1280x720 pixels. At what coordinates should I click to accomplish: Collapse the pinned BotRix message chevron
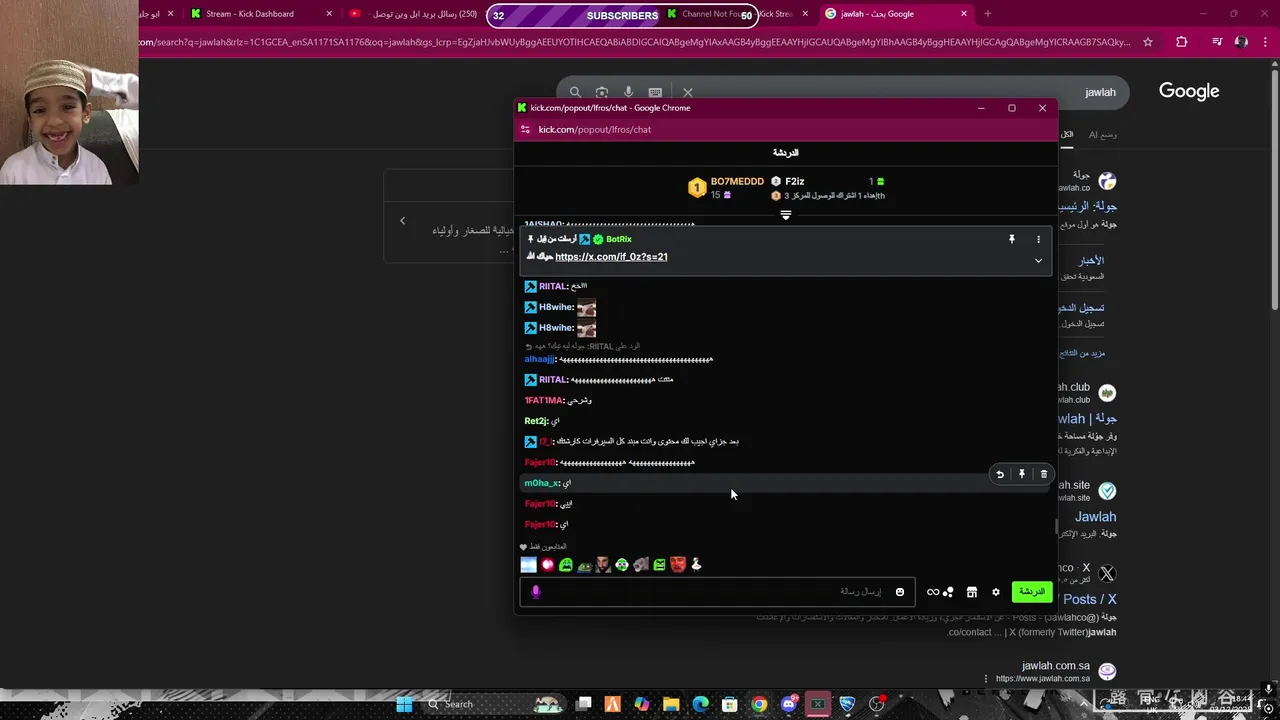(1038, 260)
